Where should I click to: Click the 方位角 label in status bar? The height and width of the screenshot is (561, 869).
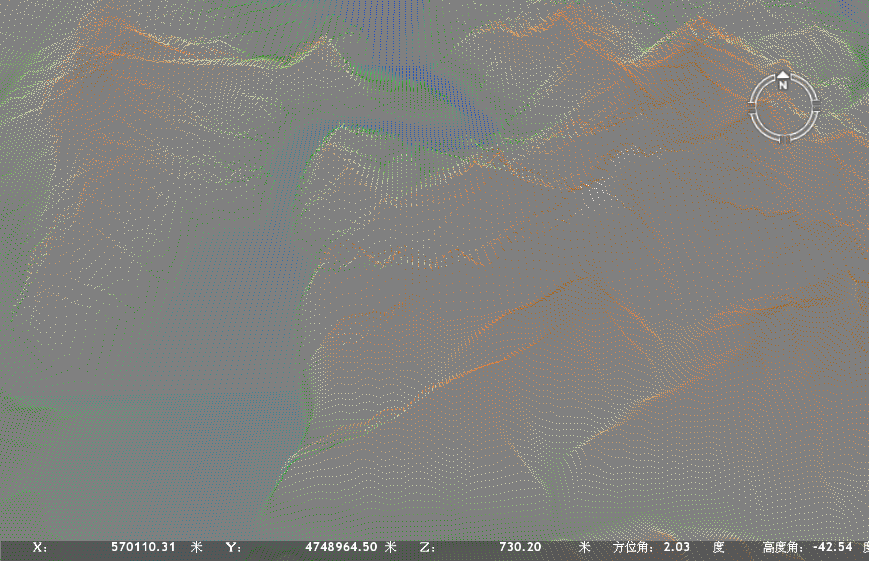click(x=631, y=547)
